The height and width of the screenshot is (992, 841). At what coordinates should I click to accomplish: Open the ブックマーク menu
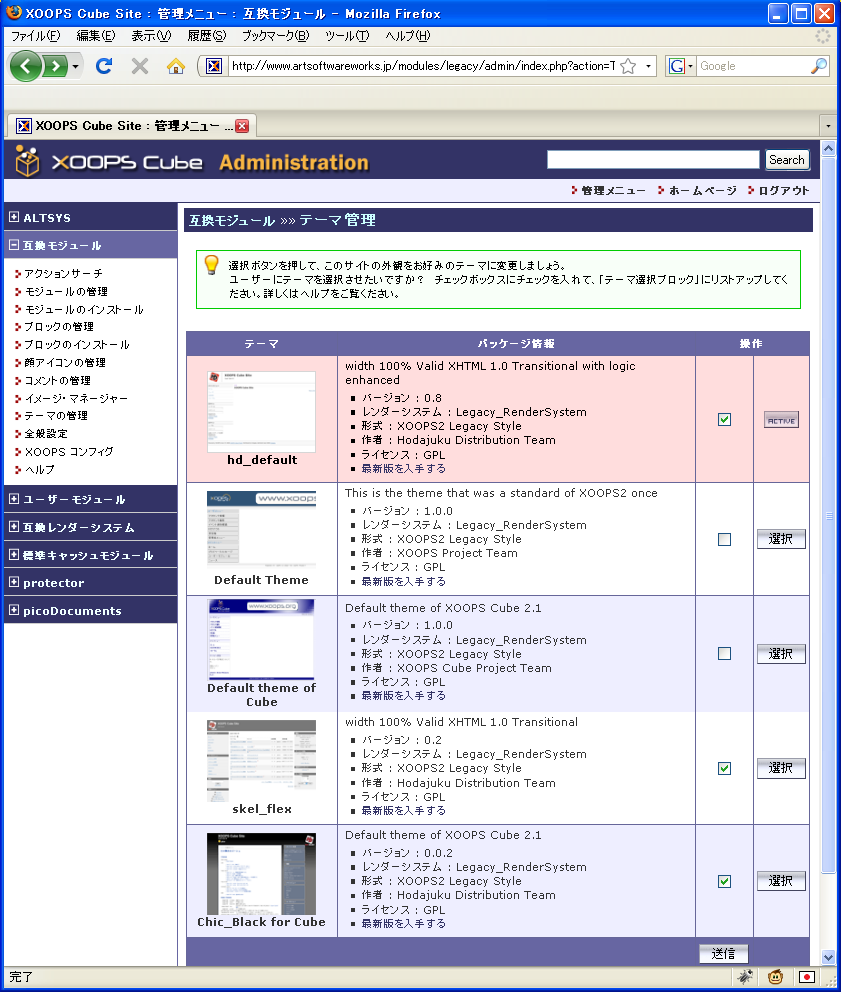275,36
